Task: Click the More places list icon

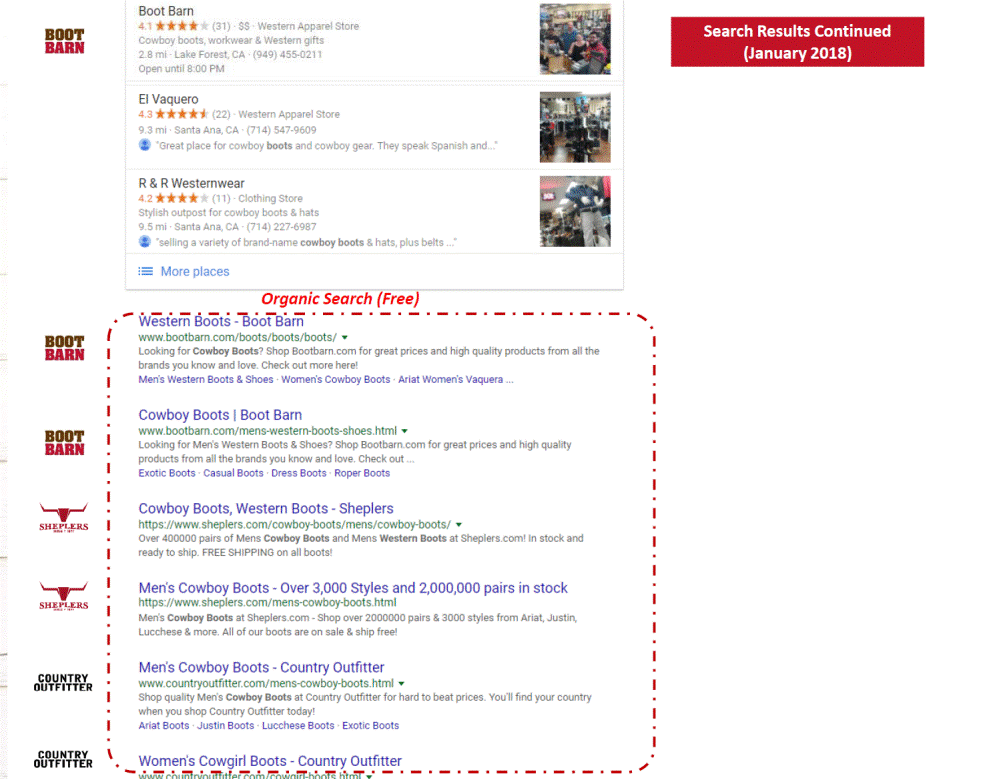Action: coord(146,271)
